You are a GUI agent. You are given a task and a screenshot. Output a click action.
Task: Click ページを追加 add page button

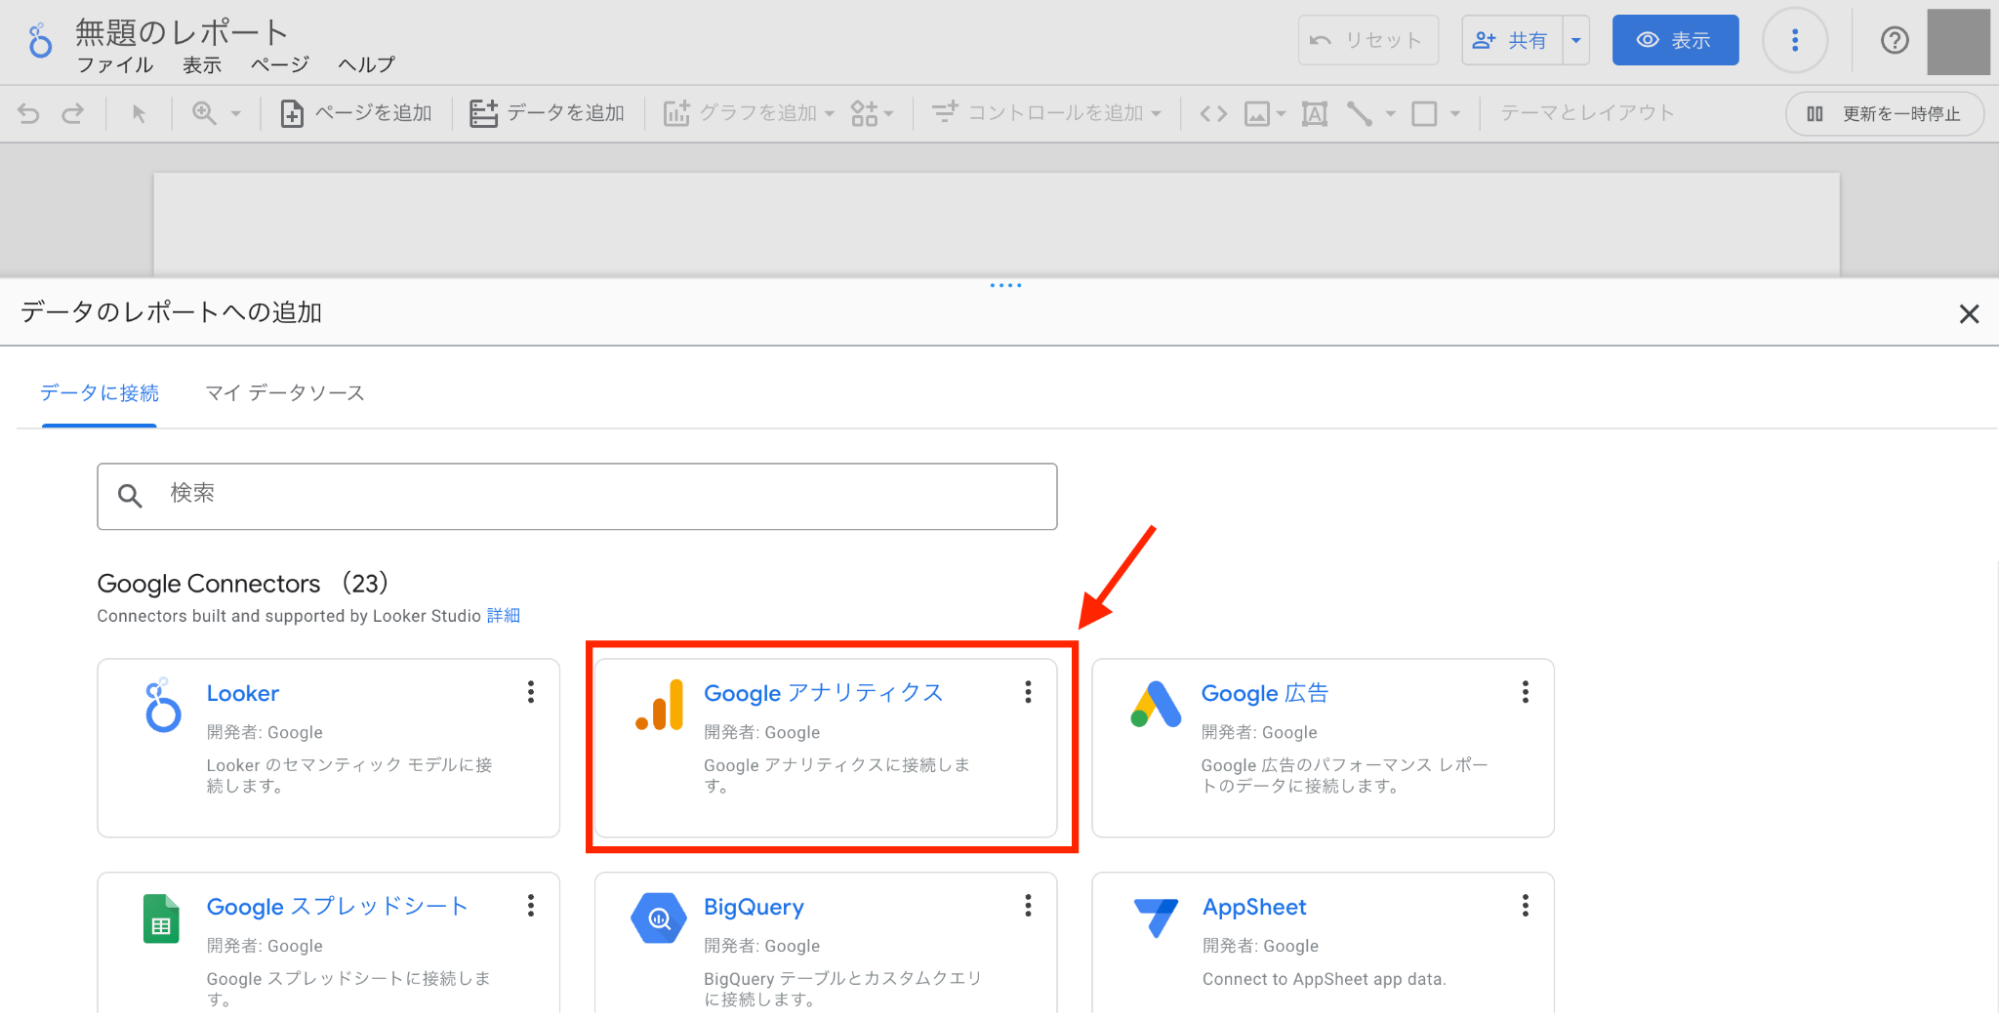click(356, 113)
